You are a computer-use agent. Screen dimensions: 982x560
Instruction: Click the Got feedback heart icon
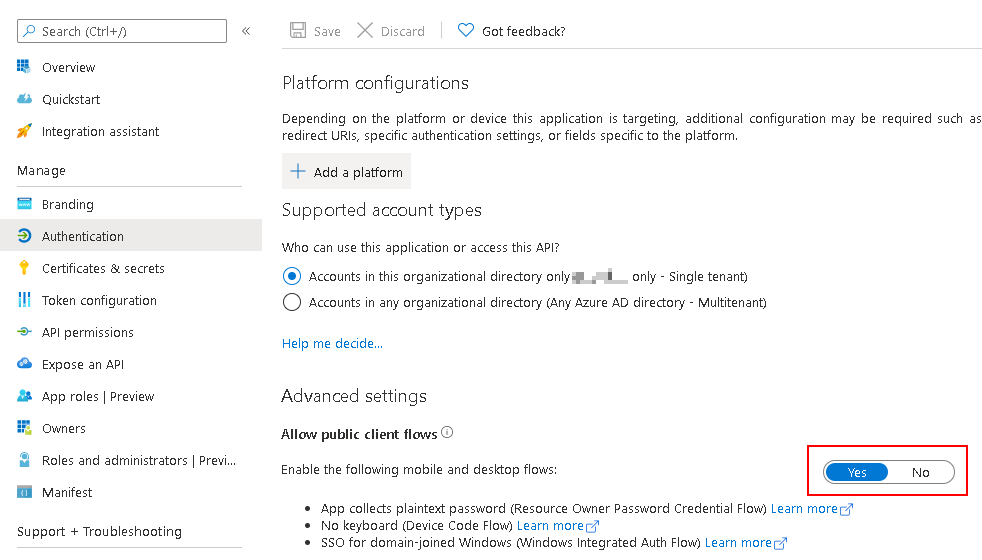point(466,30)
